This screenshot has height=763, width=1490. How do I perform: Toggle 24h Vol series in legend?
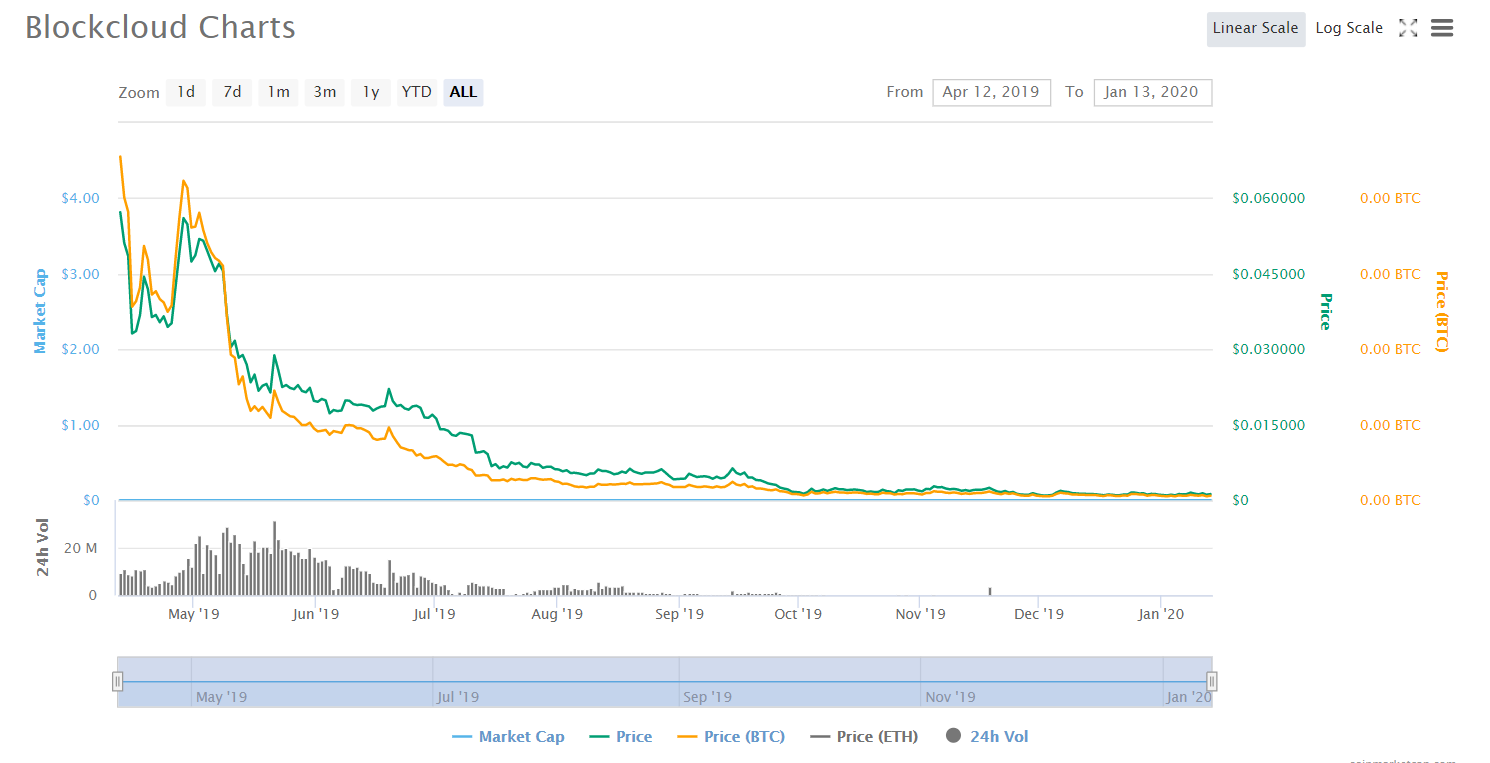986,737
